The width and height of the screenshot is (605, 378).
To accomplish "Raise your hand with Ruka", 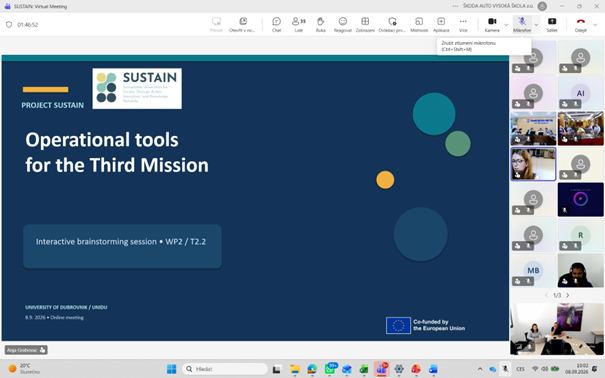I will click(x=321, y=24).
